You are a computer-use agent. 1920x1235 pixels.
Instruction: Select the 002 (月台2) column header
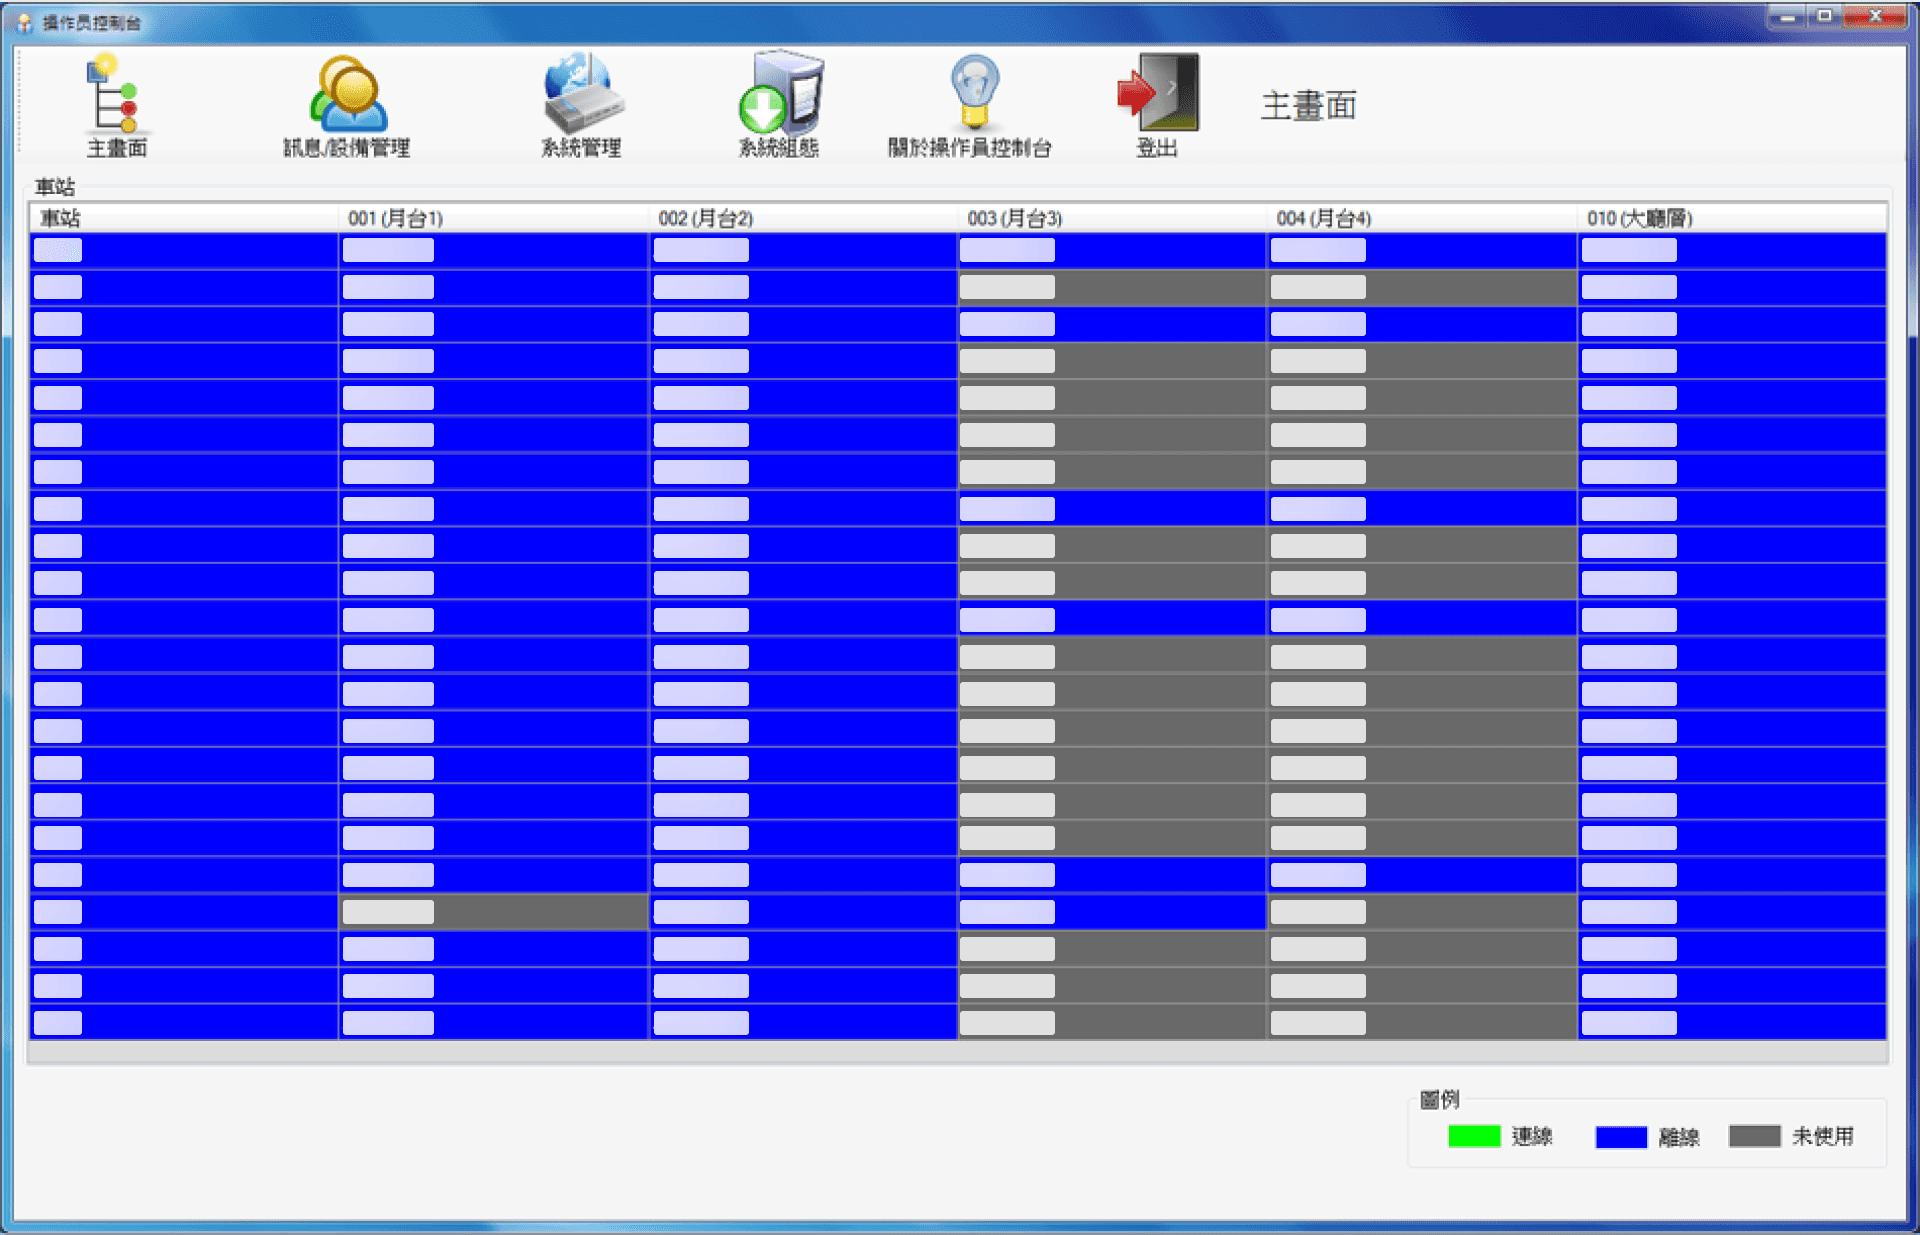[x=705, y=218]
